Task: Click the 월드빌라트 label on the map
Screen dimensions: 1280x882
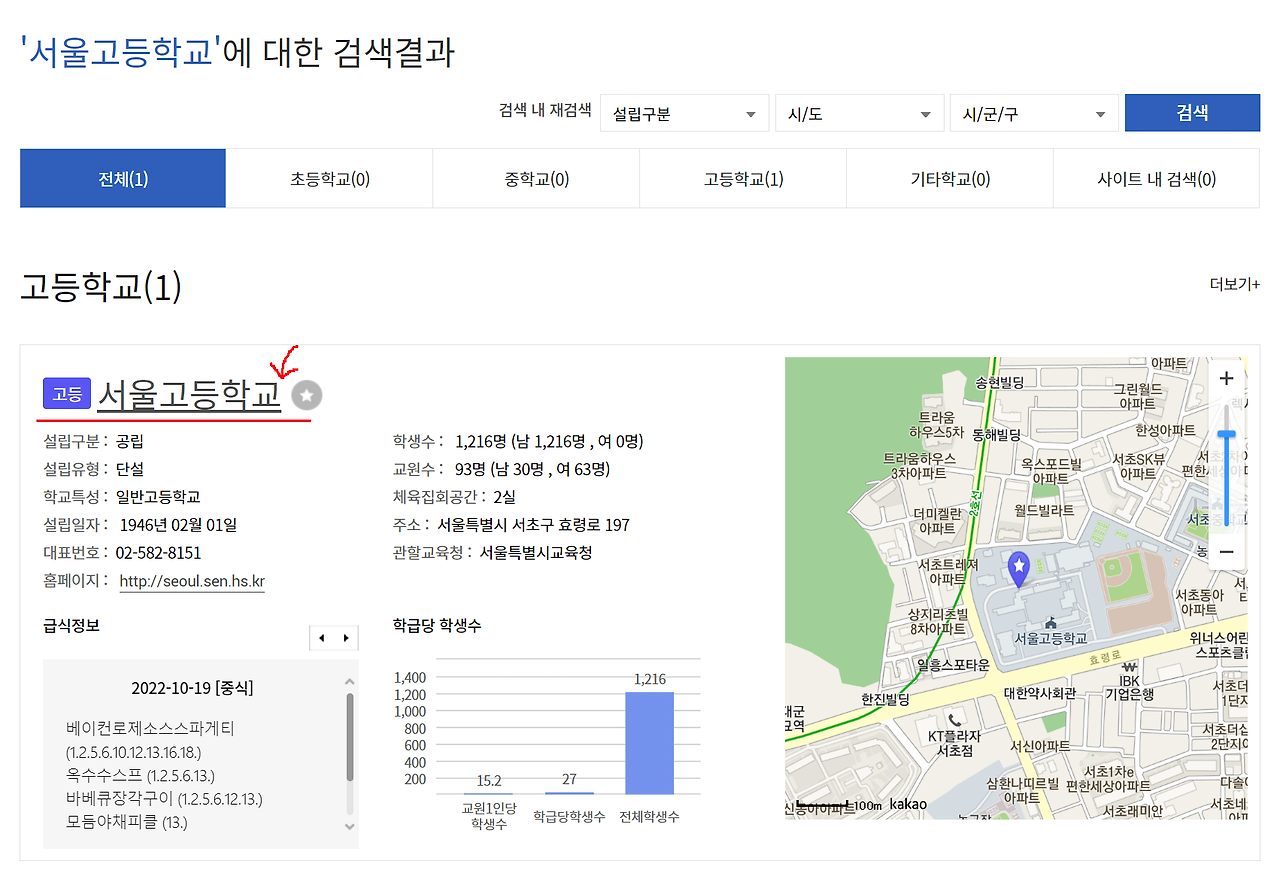Action: click(1043, 510)
